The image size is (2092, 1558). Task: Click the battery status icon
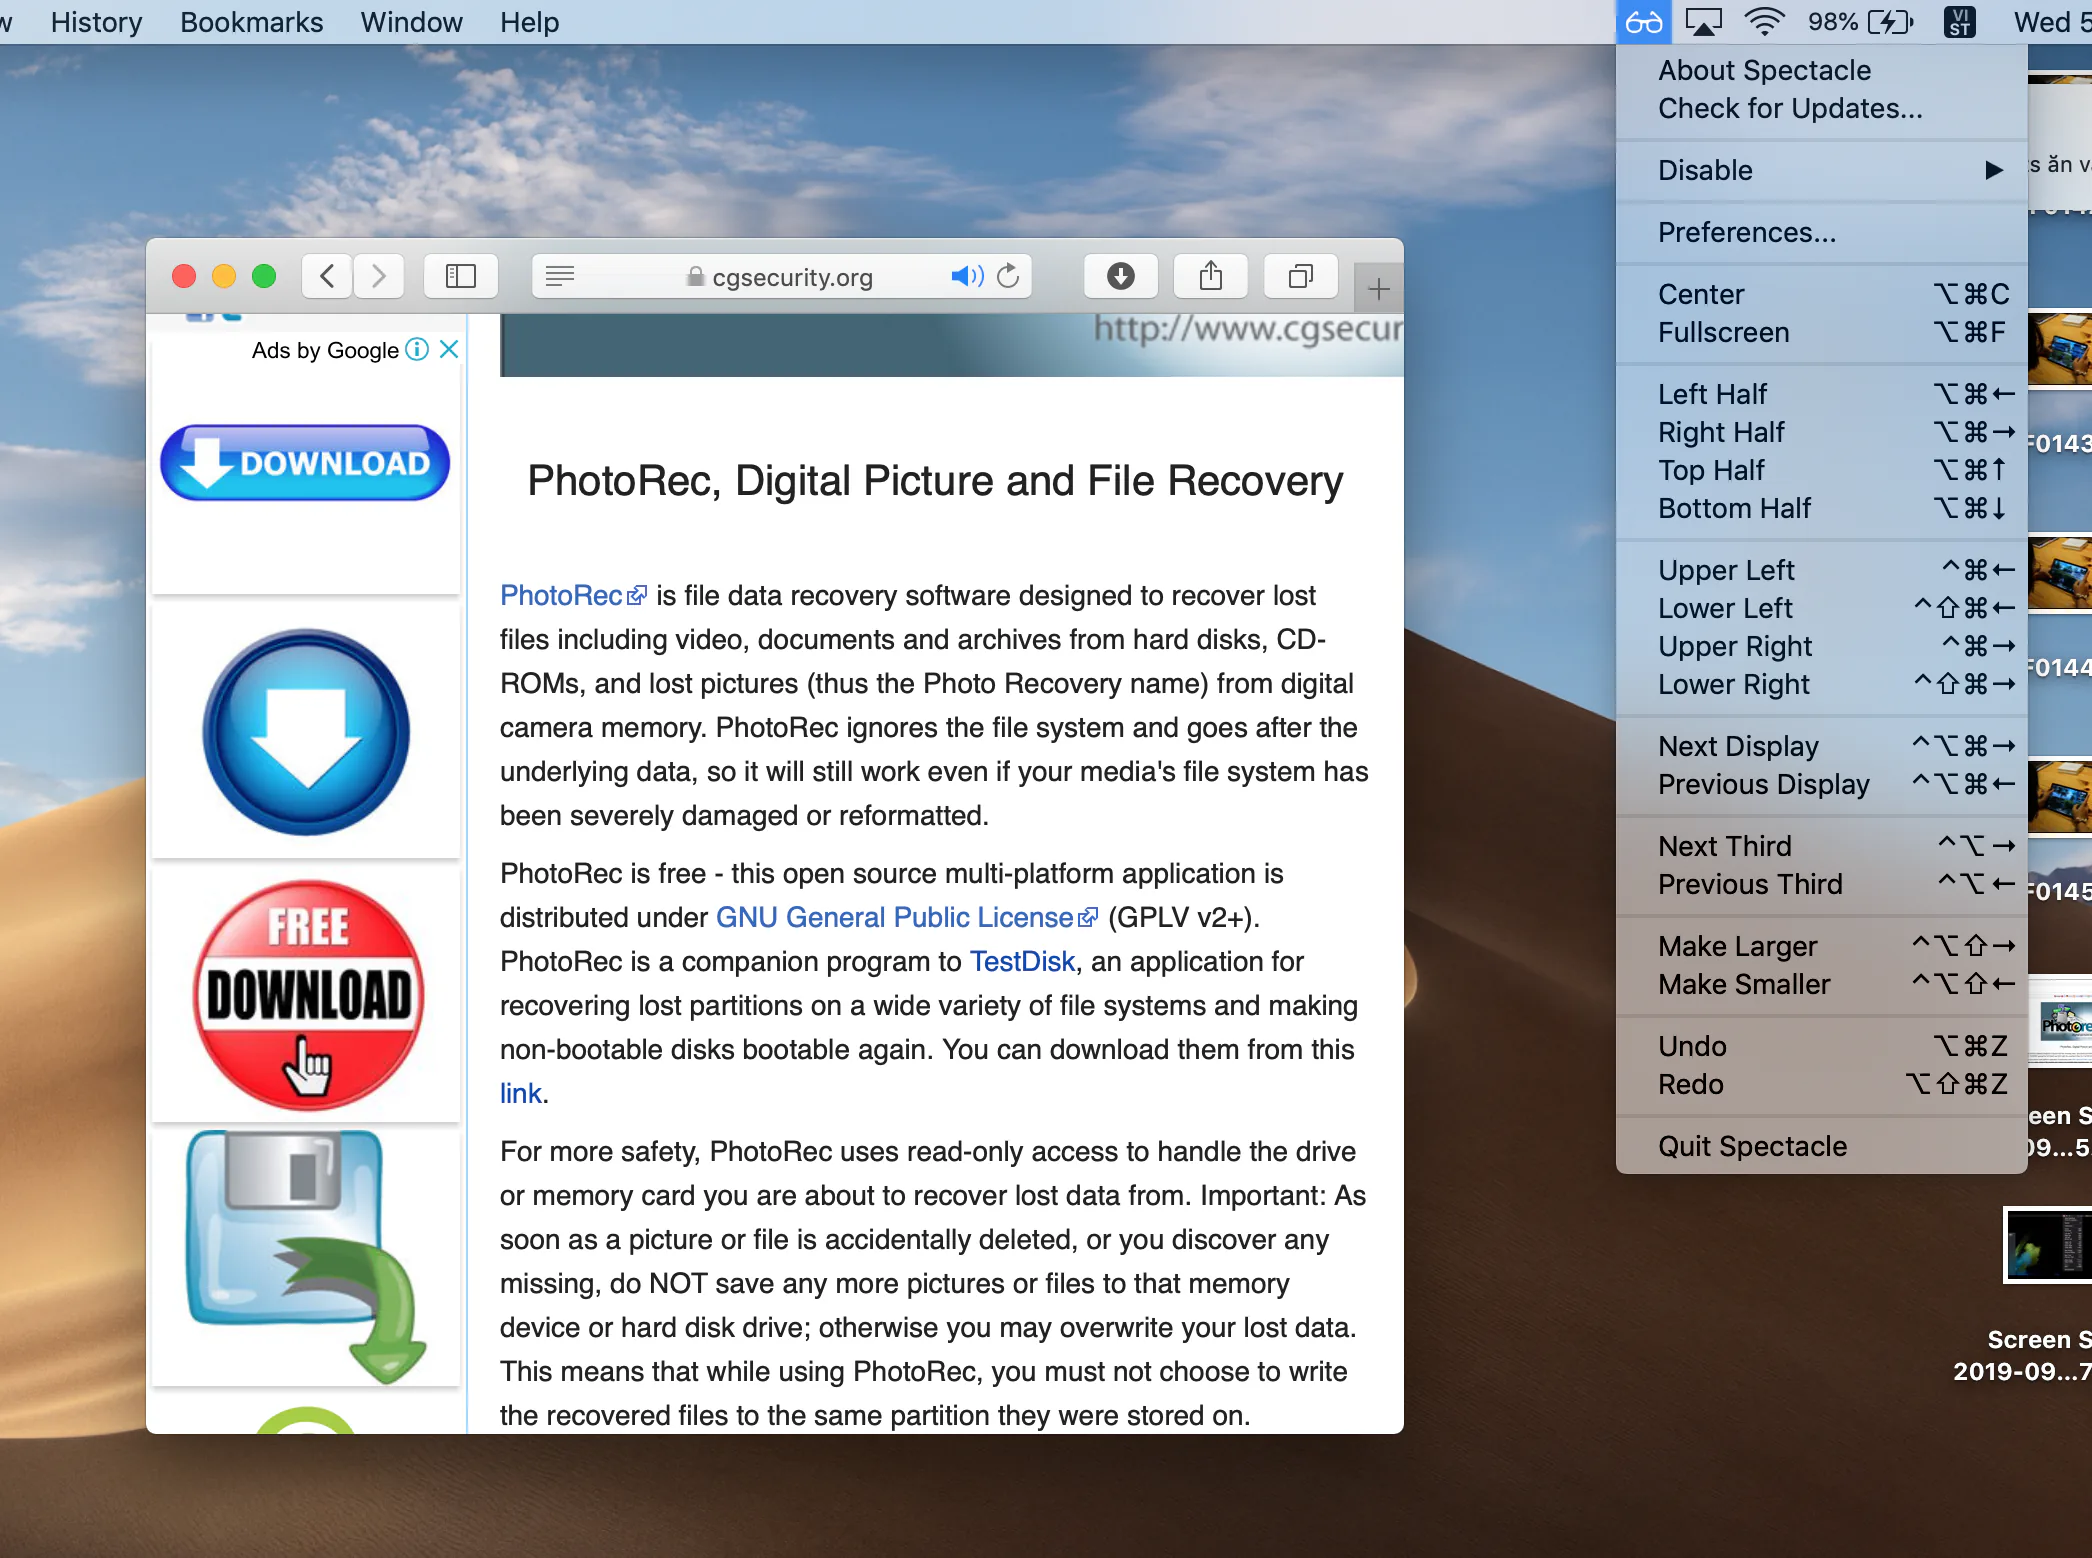[x=1891, y=22]
